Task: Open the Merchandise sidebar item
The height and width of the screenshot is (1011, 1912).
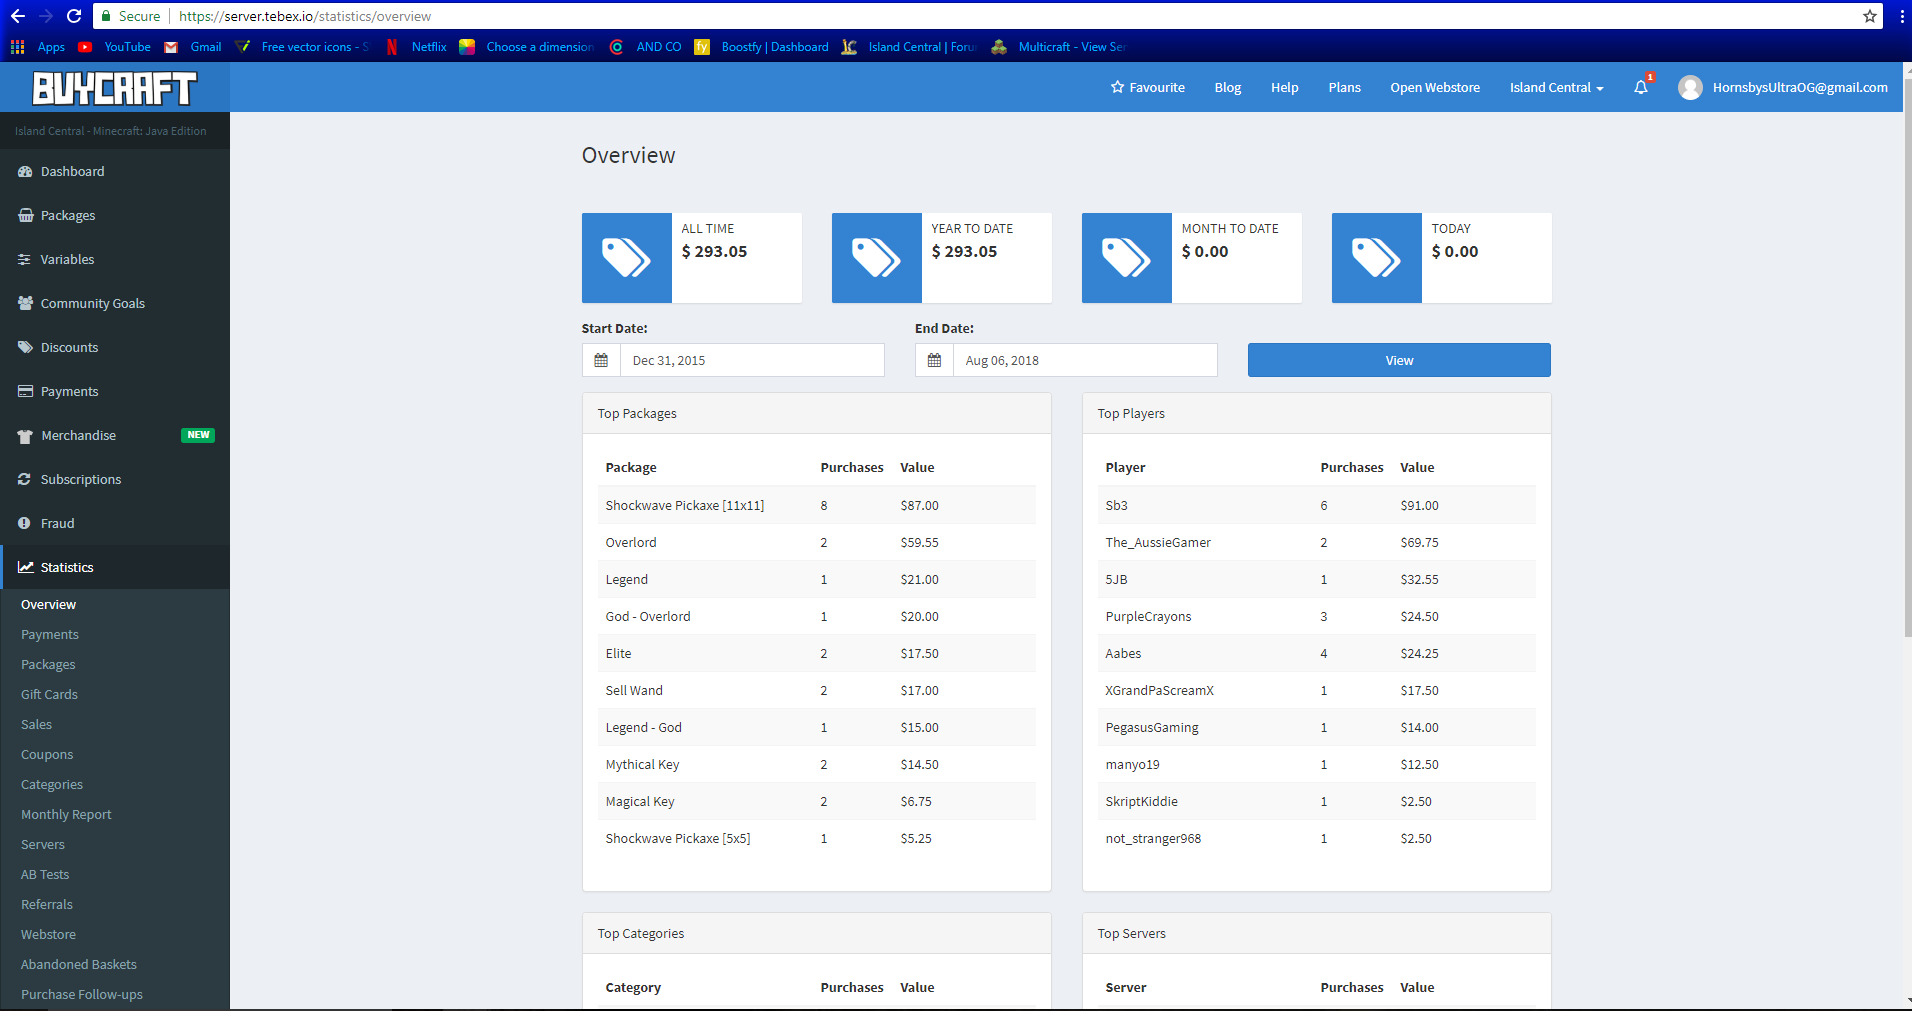Action: (78, 436)
